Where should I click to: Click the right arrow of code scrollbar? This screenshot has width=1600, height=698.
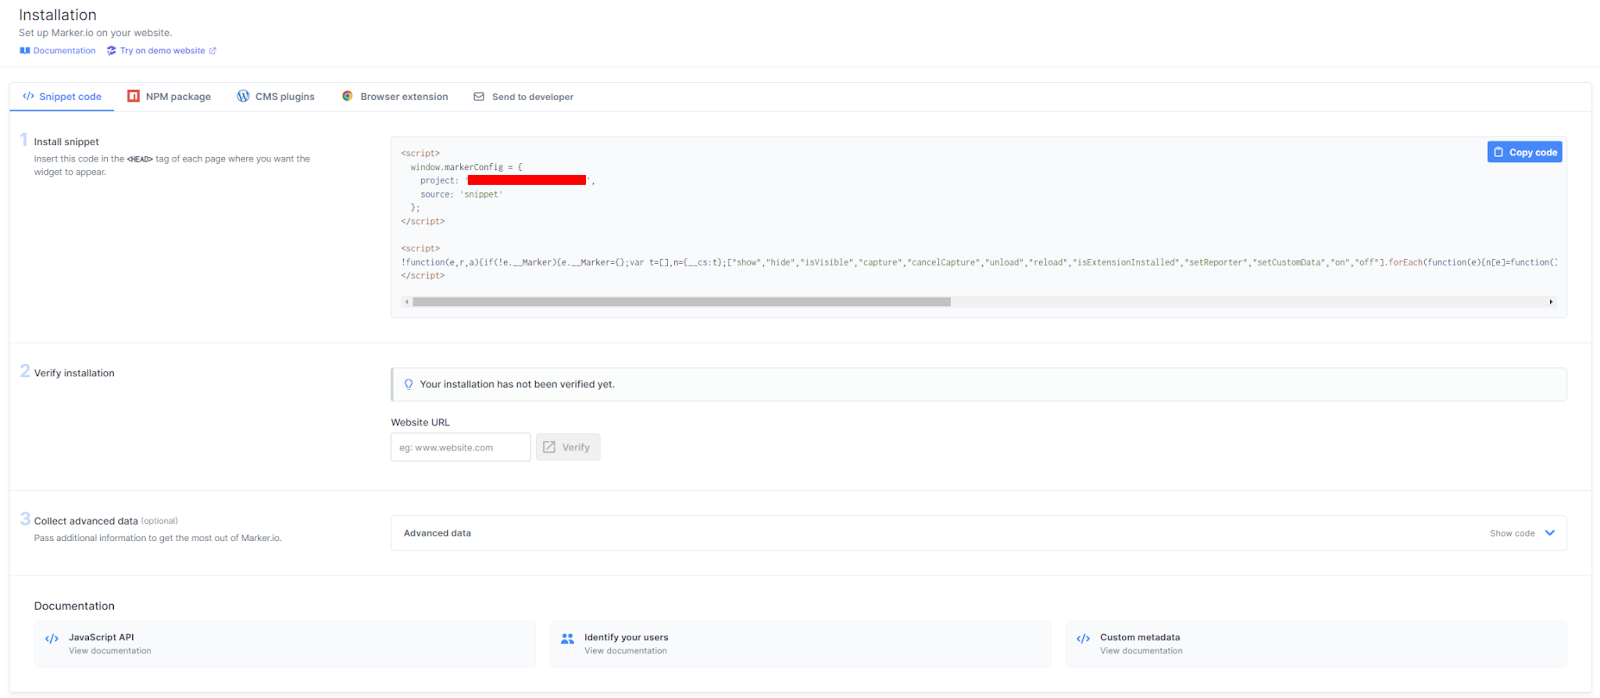click(x=1551, y=301)
